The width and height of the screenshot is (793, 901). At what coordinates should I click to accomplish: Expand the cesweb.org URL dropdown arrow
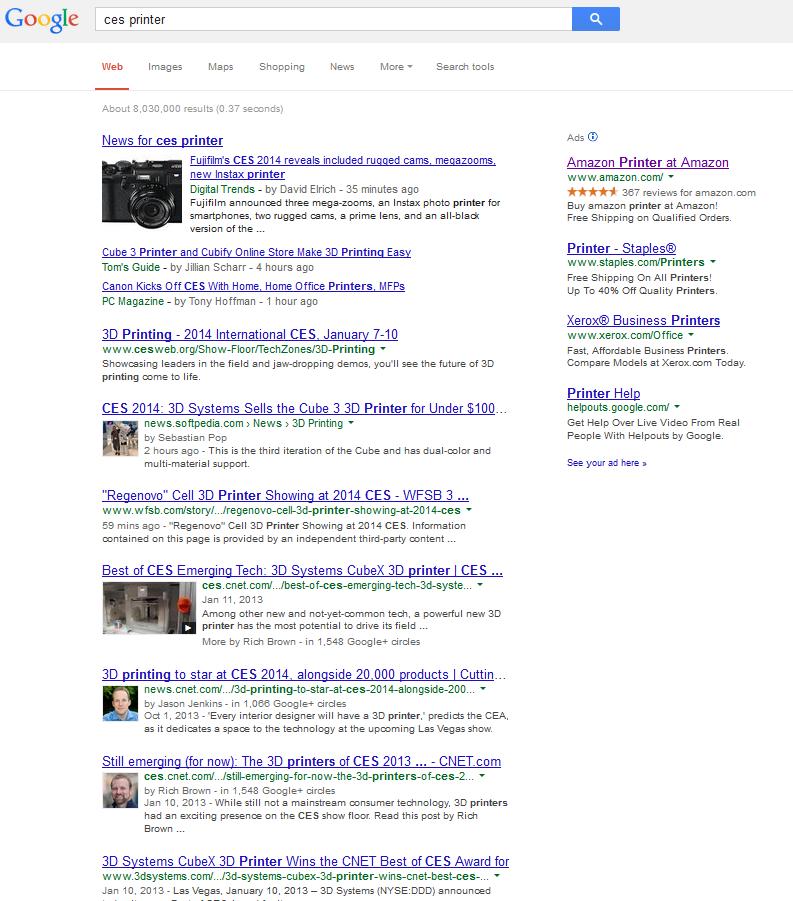click(x=383, y=349)
